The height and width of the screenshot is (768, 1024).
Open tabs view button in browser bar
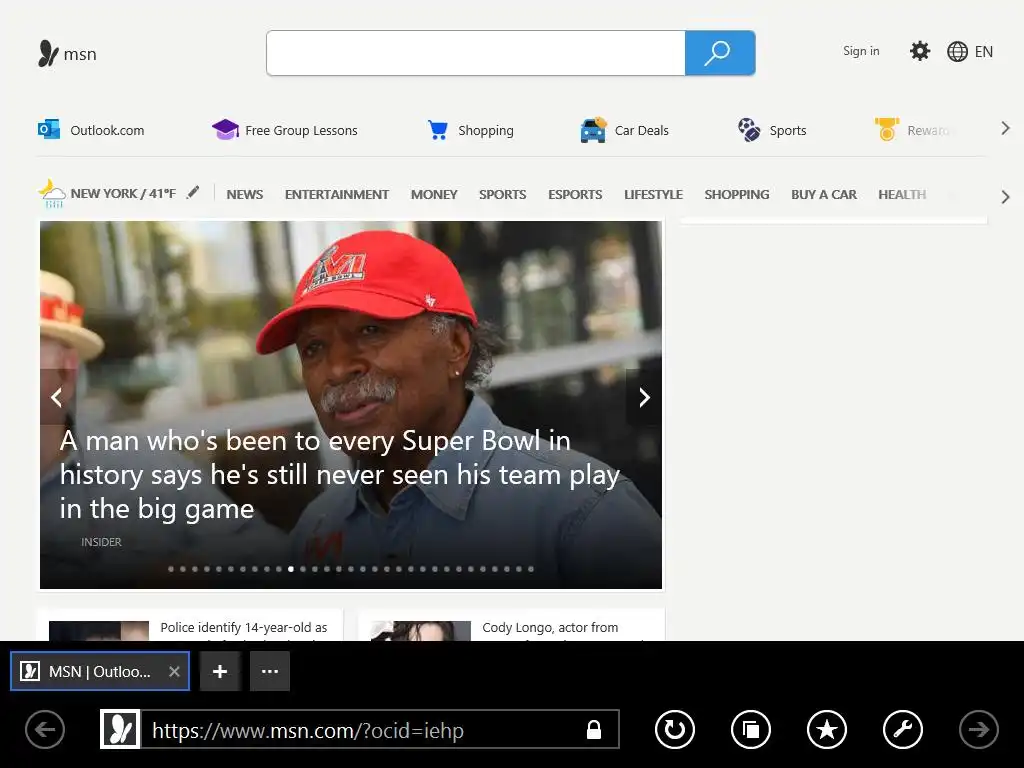point(750,729)
